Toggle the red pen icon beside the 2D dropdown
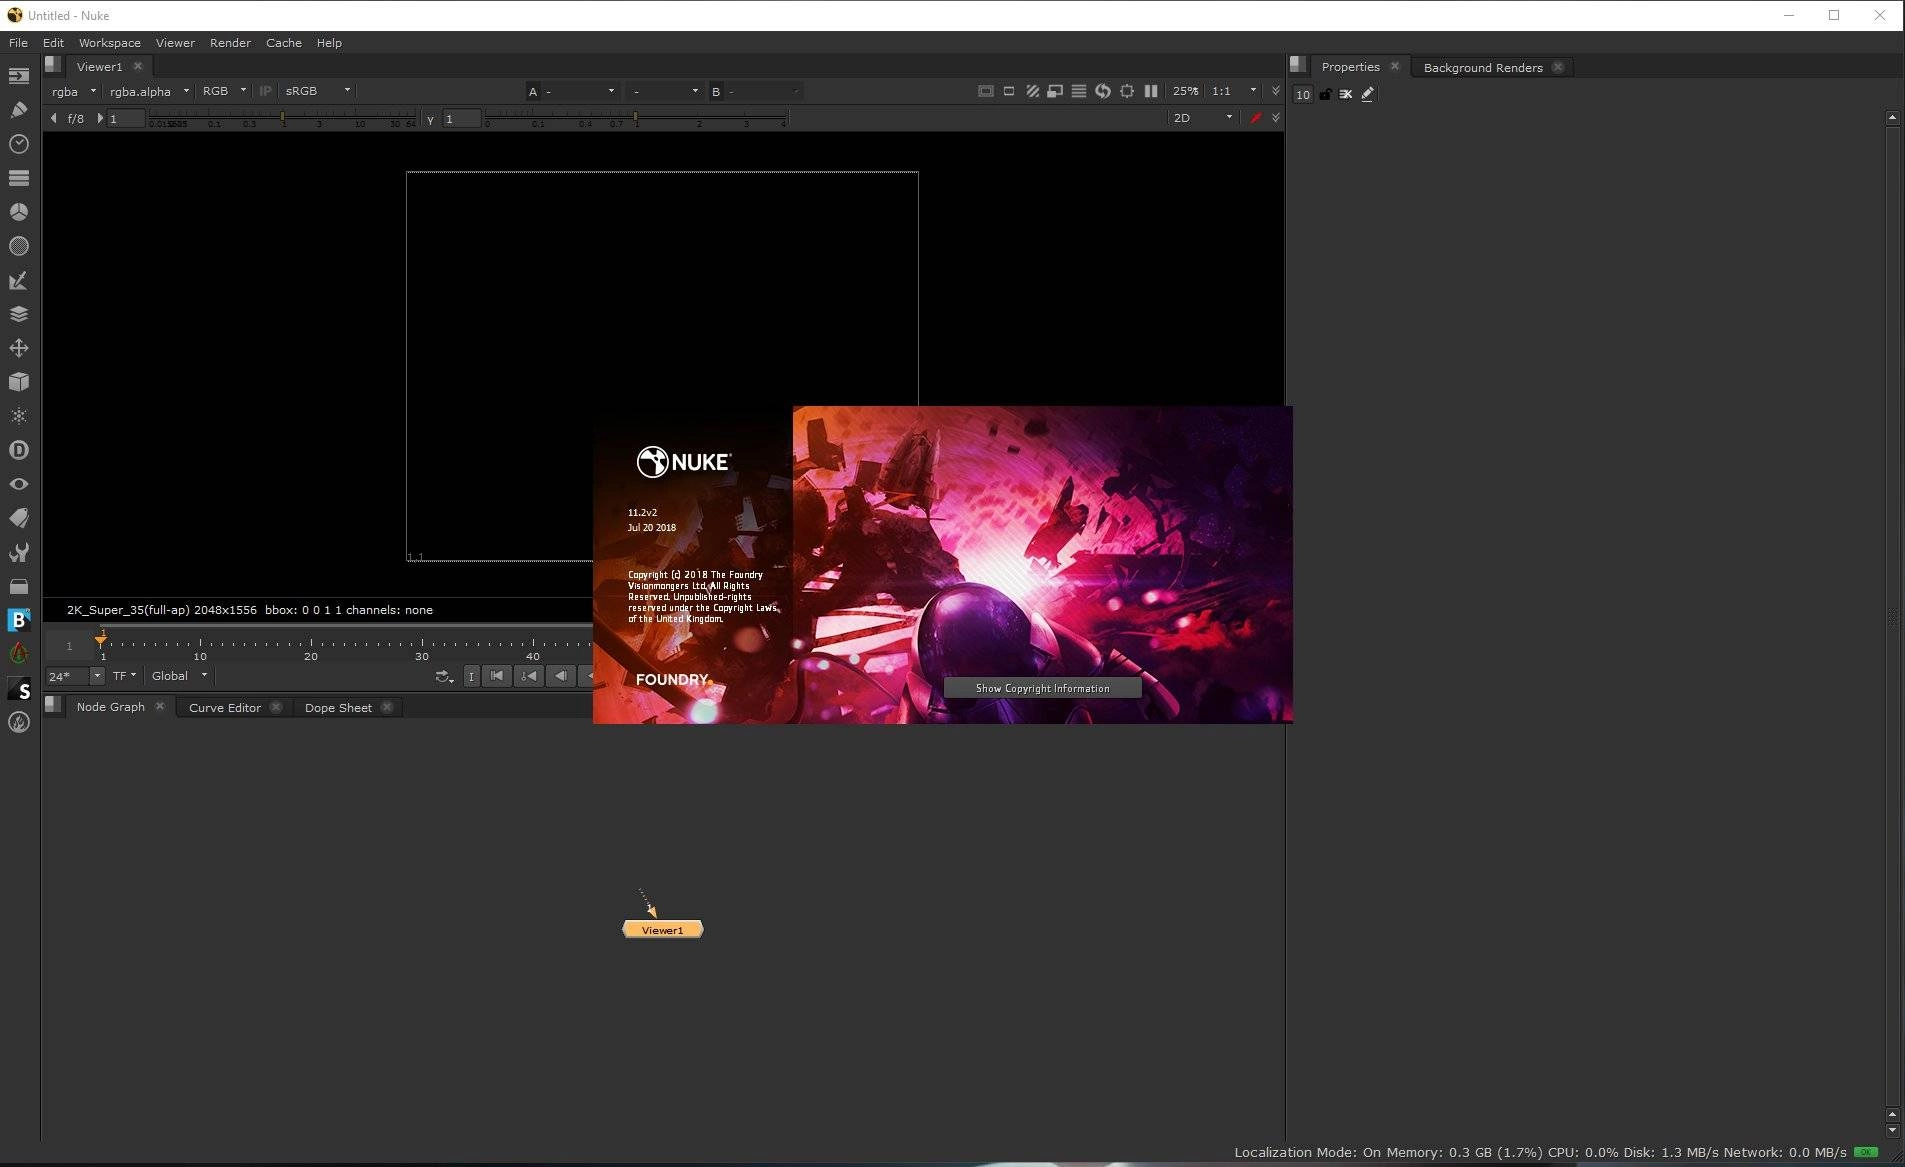 tap(1256, 118)
